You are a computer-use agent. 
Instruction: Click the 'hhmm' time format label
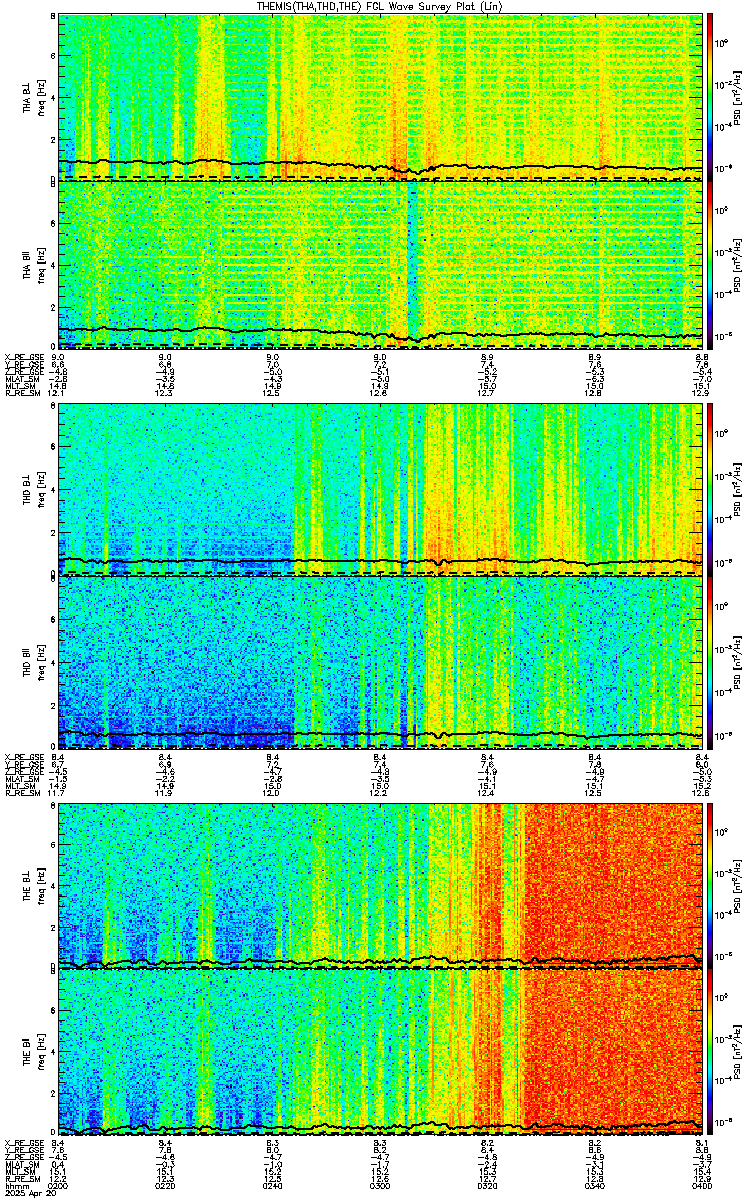pyautogui.click(x=15, y=1186)
